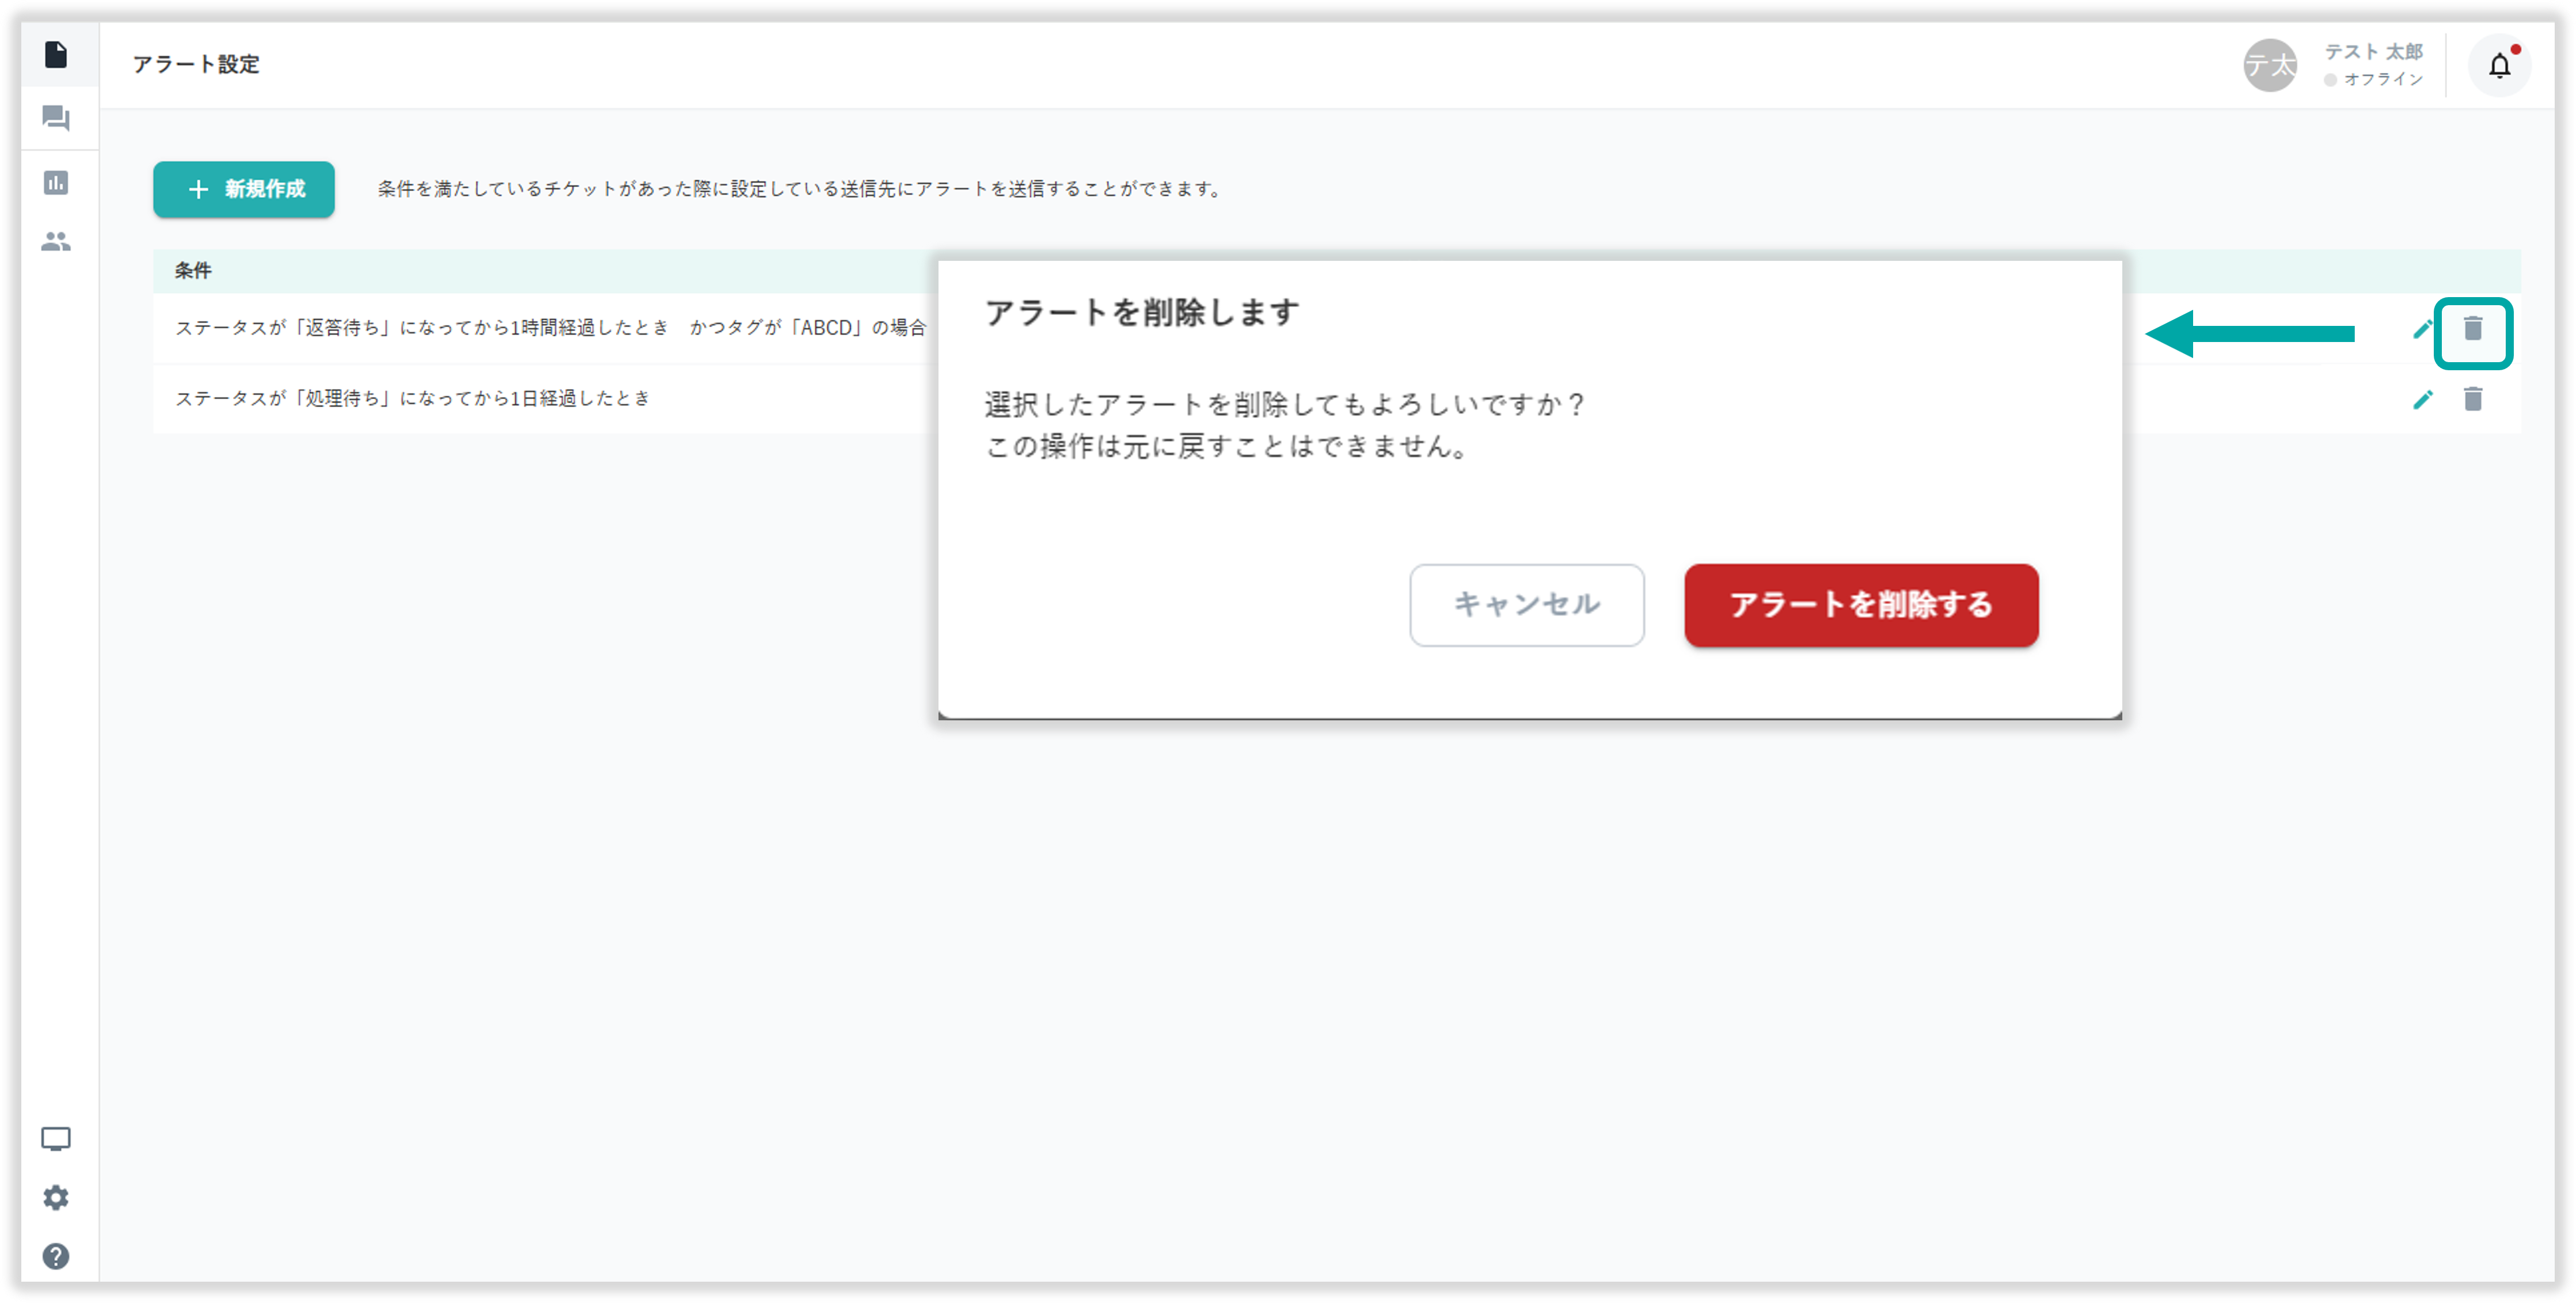Open the tickets document icon in sidebar

pyautogui.click(x=56, y=55)
